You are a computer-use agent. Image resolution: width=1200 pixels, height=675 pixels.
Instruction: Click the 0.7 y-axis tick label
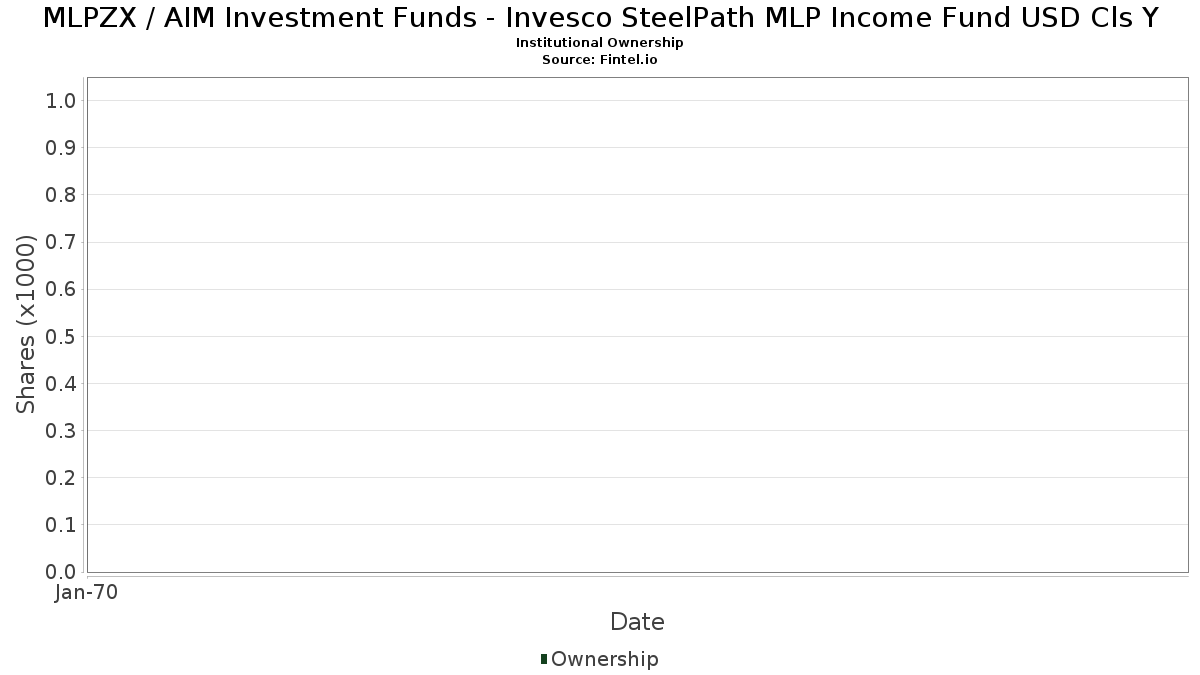tap(61, 242)
